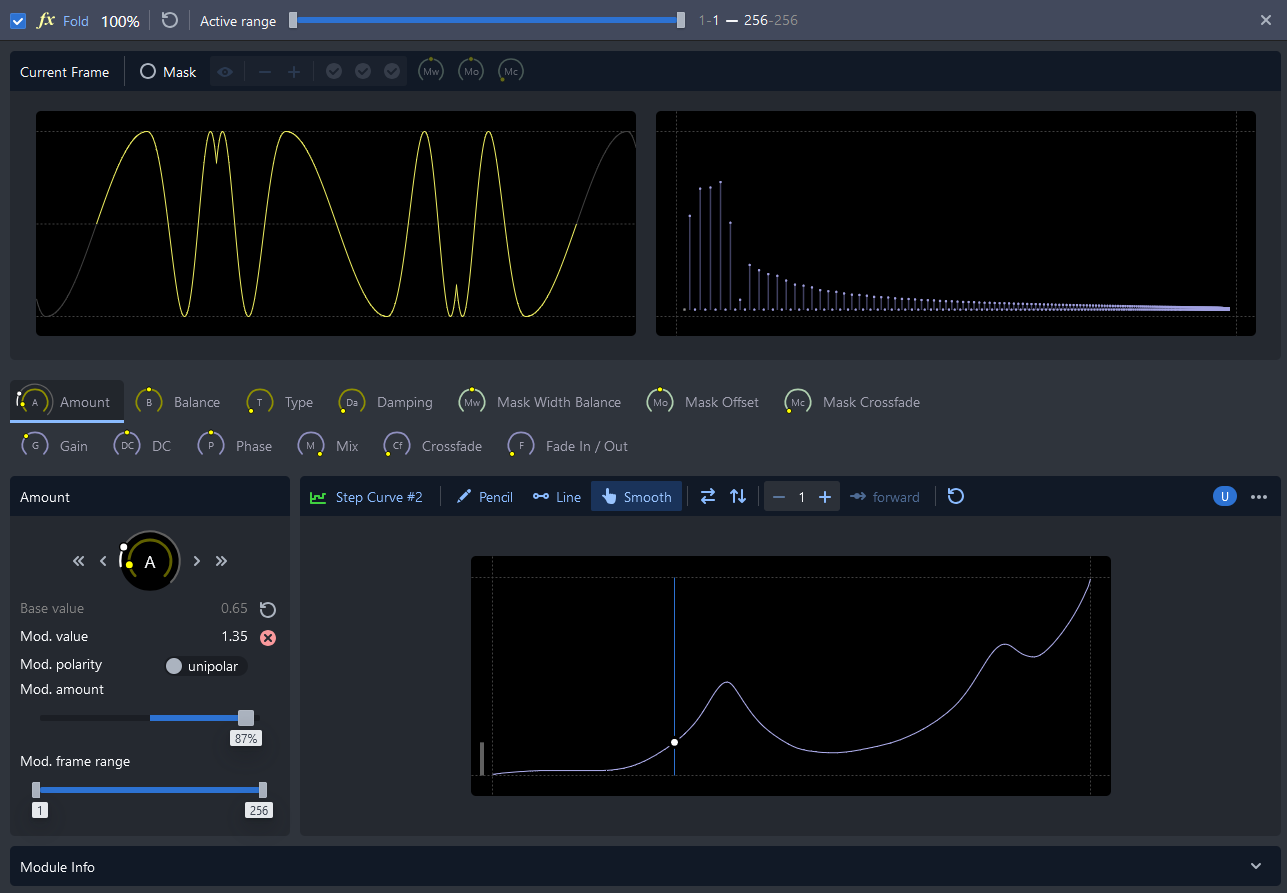The image size is (1287, 893).
Task: Click the 100% Fold mix value
Action: pyautogui.click(x=120, y=21)
